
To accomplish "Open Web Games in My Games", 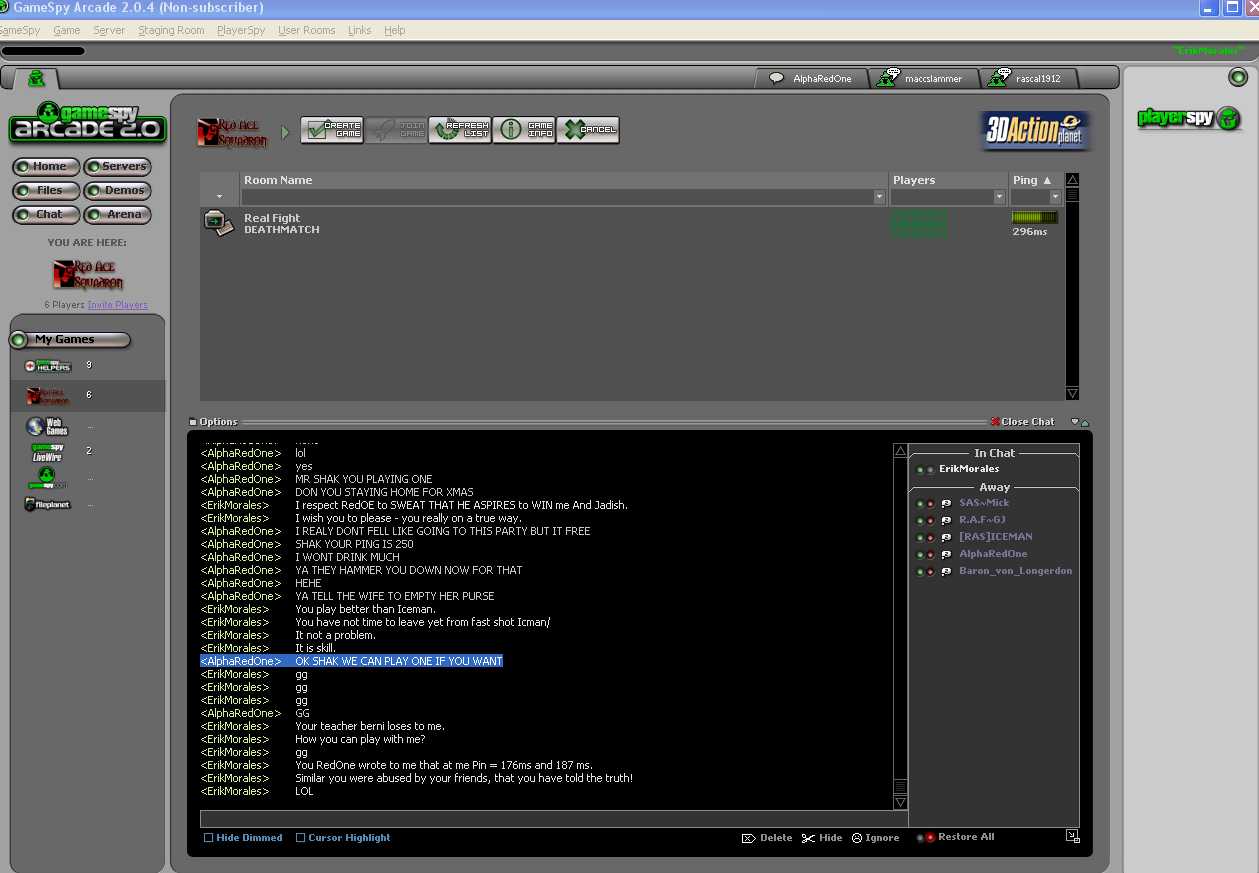I will (x=47, y=427).
